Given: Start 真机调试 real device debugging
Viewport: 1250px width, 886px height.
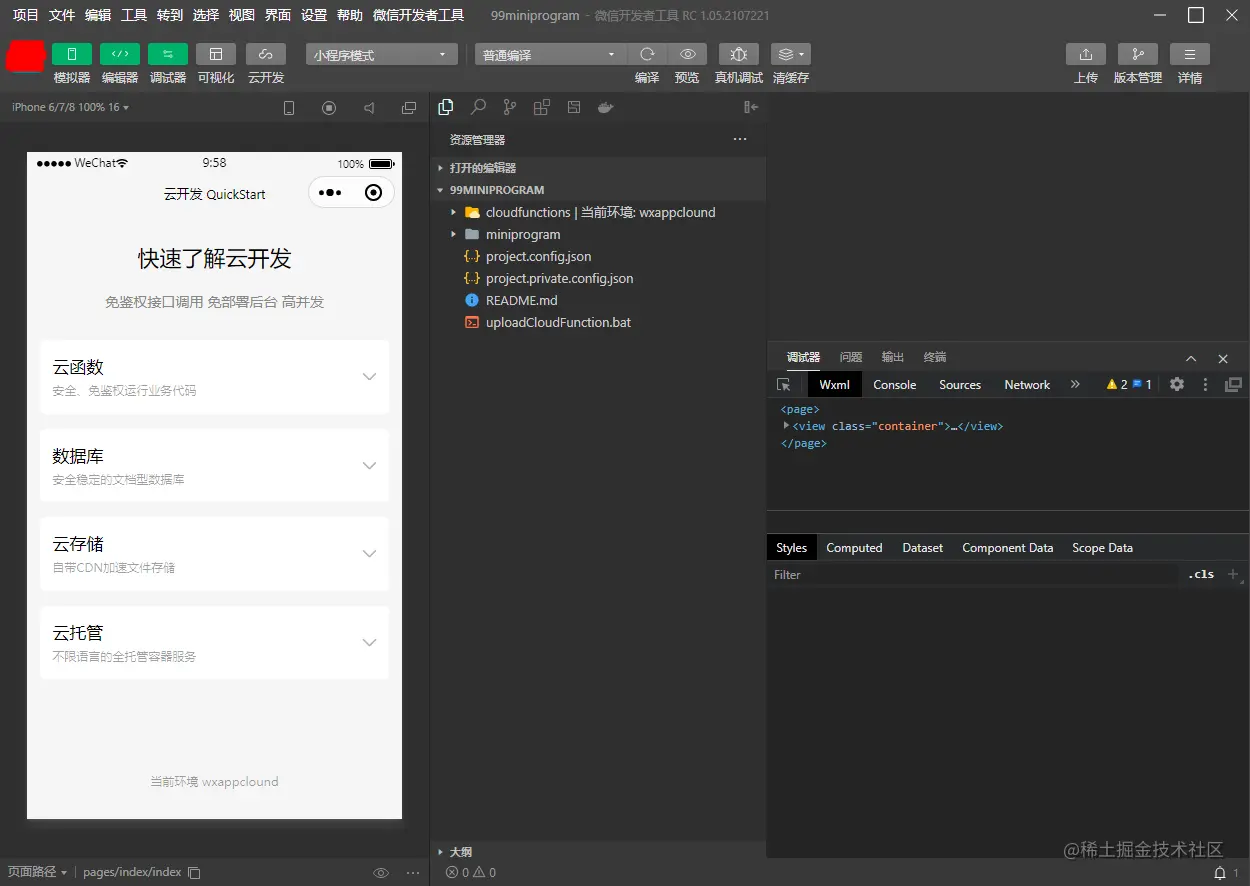Looking at the screenshot, I should click(x=739, y=54).
